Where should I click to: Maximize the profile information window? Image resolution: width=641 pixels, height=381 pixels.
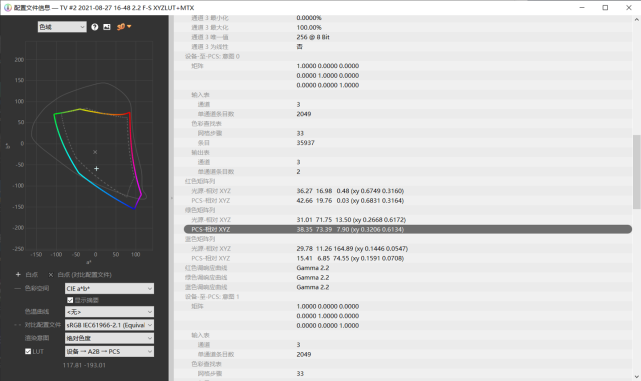(605, 8)
